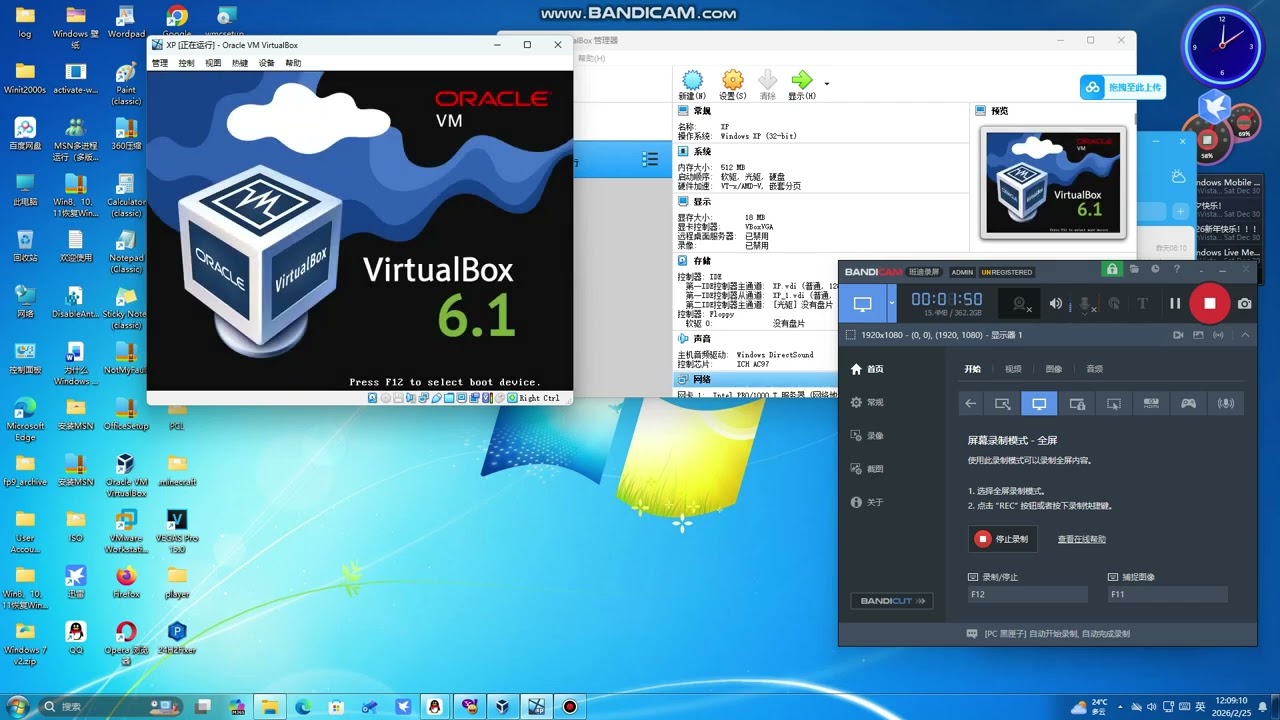The width and height of the screenshot is (1280, 720).
Task: Click the BANDICUT button
Action: (892, 601)
